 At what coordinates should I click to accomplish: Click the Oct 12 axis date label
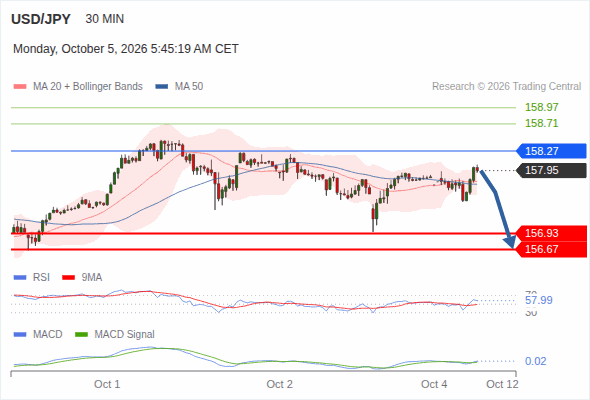502,384
